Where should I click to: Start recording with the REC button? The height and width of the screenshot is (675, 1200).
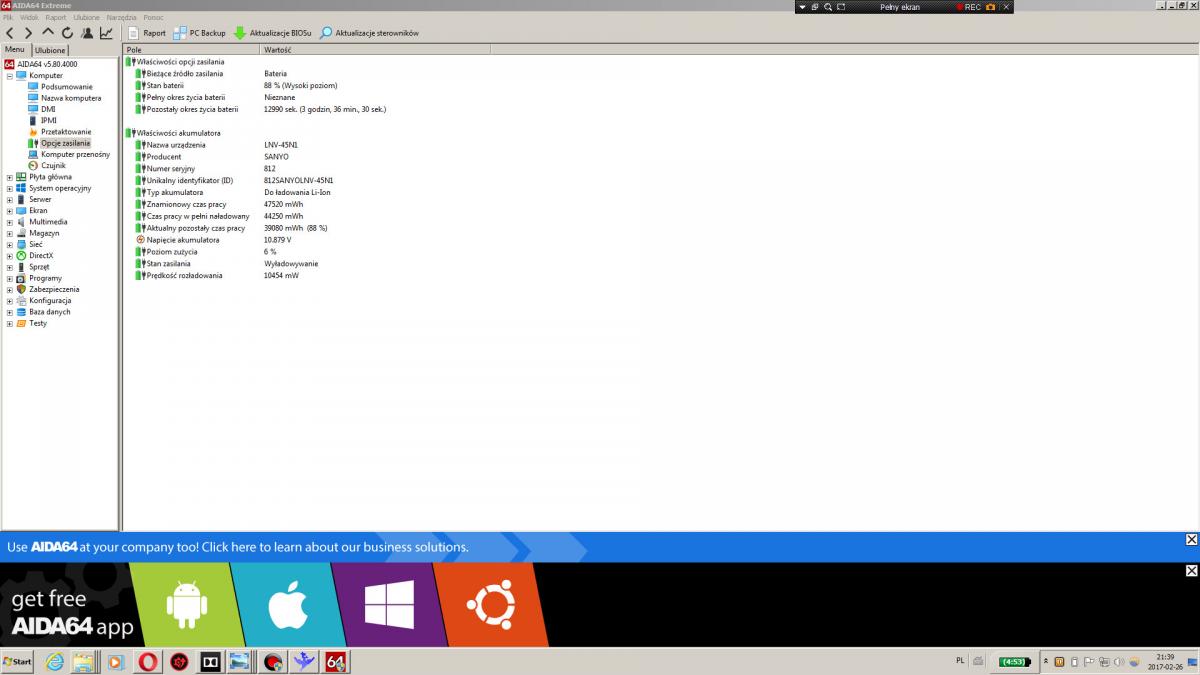tap(968, 7)
